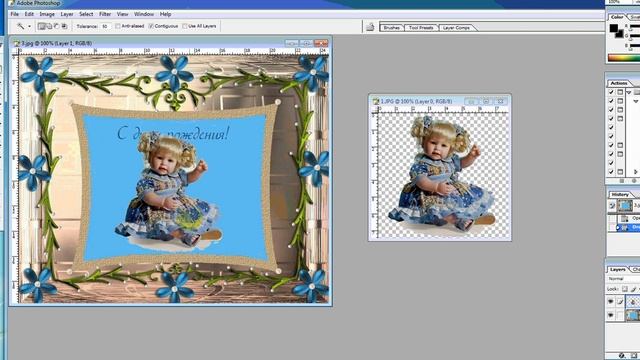Open the View menu
The image size is (640, 360).
click(122, 14)
